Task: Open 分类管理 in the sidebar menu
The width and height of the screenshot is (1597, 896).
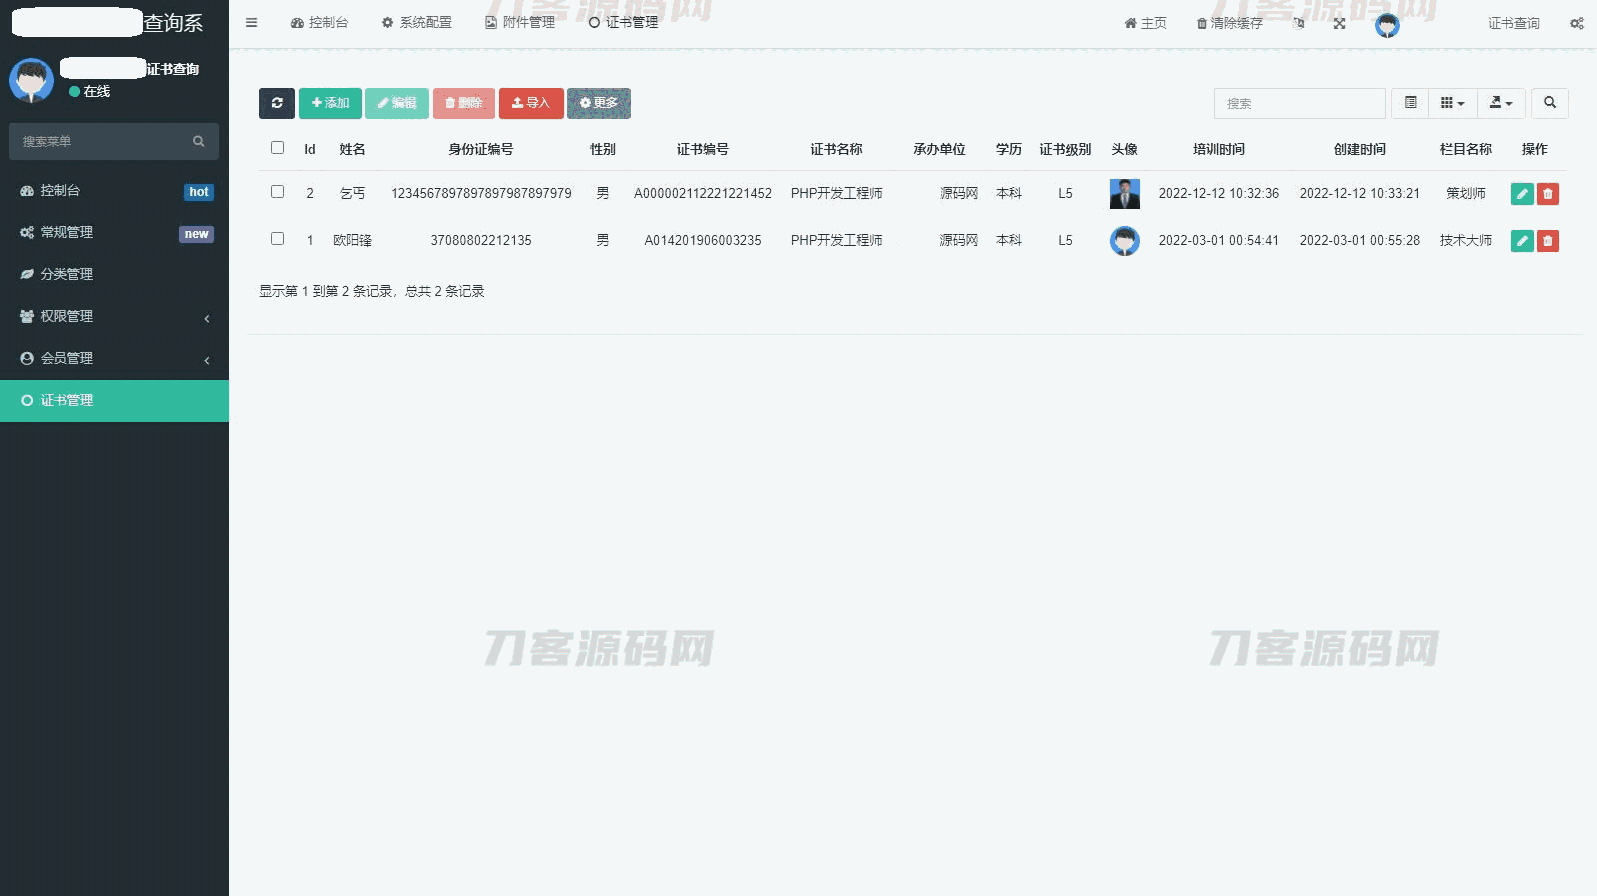Action: pyautogui.click(x=114, y=275)
